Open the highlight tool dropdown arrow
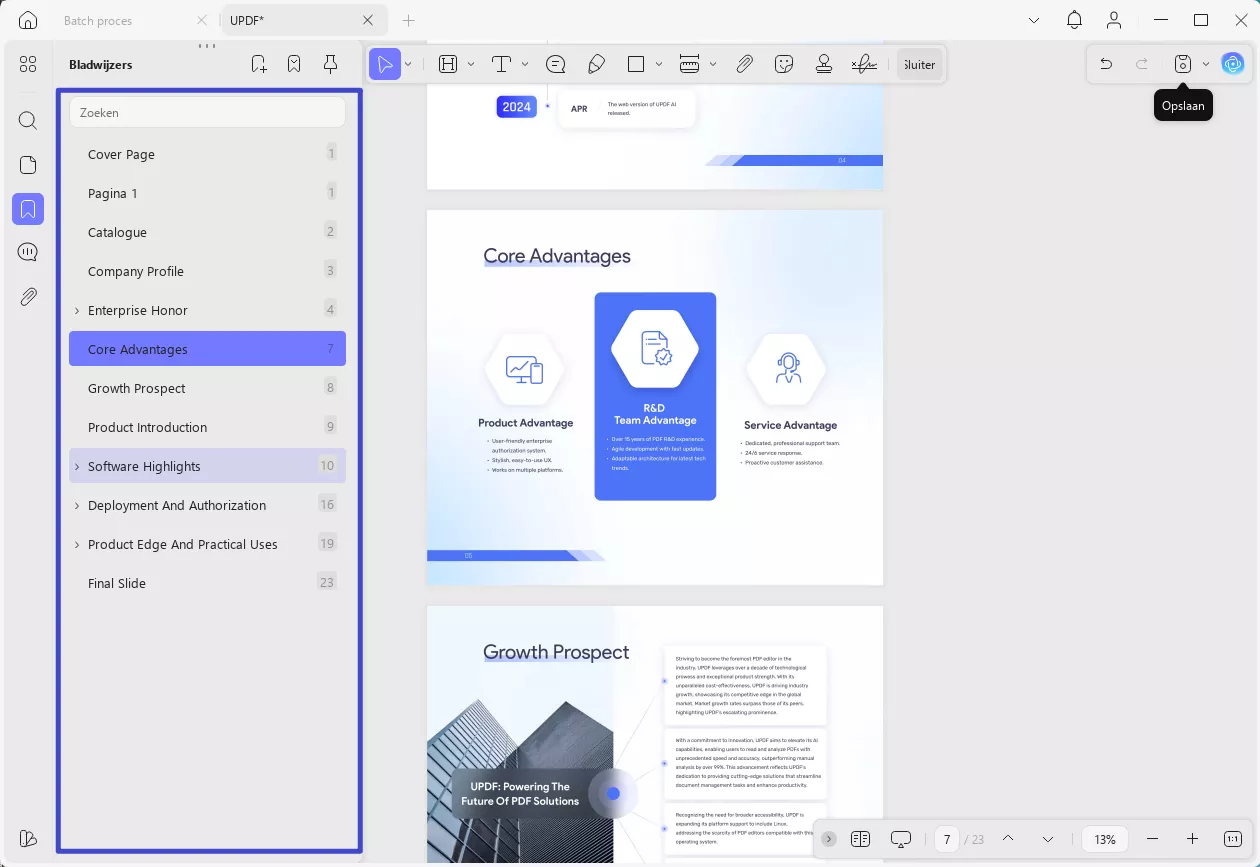1260x867 pixels. point(471,64)
